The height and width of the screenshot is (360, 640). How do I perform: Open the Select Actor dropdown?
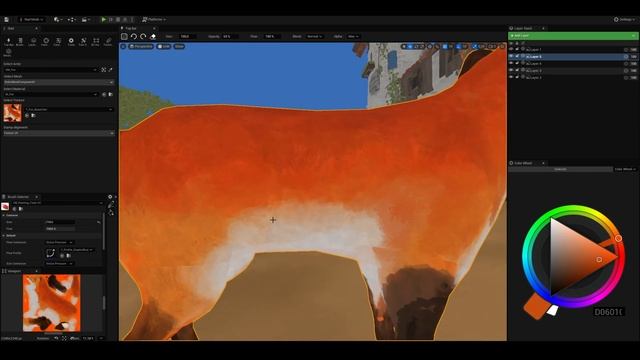(x=51, y=70)
